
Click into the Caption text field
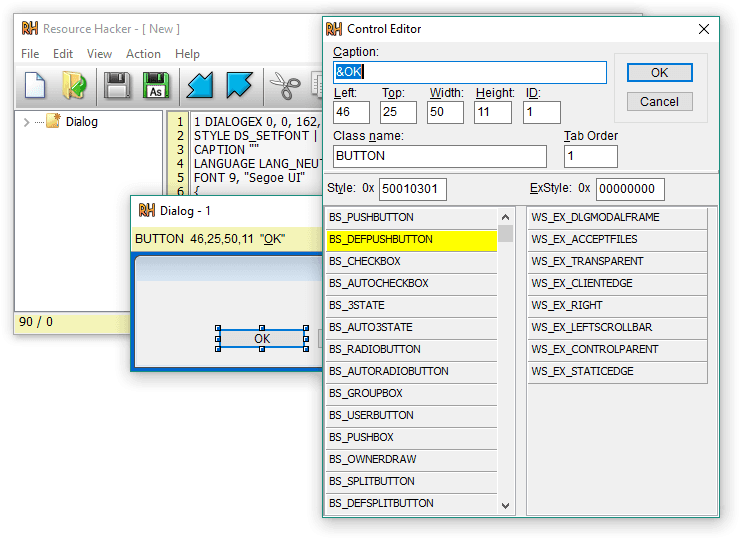click(x=469, y=73)
